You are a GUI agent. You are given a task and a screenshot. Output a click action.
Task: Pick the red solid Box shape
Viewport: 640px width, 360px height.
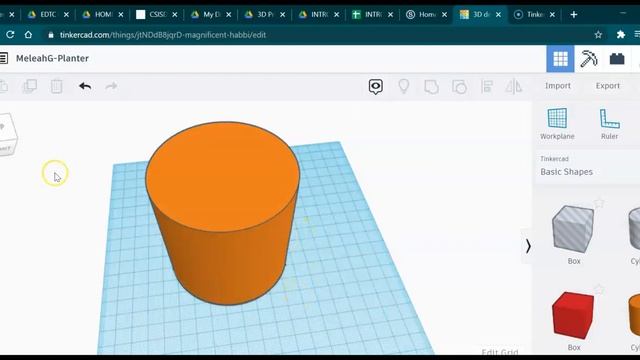pyautogui.click(x=573, y=316)
